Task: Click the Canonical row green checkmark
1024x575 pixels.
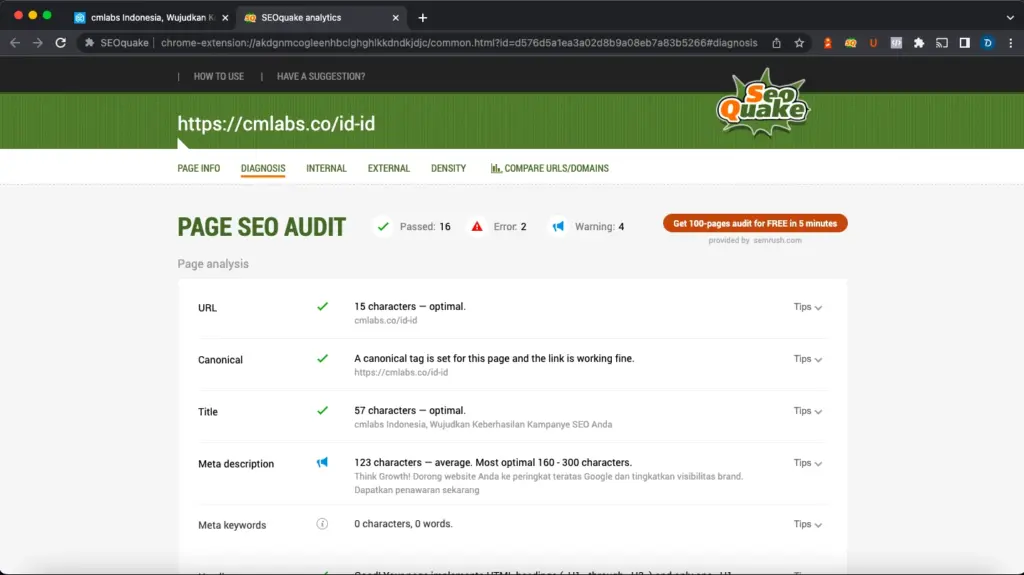Action: [323, 358]
